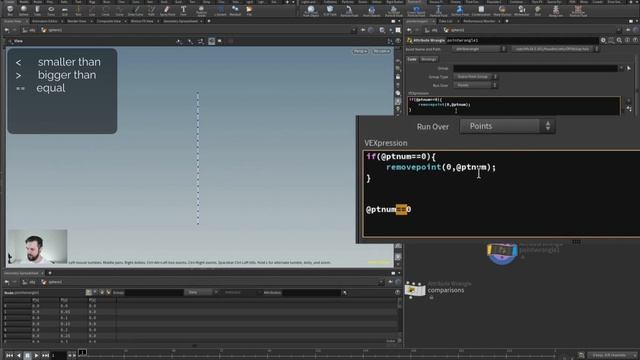Click the FLIP Tank shelf tool
Viewport: 640px width, 360px height.
(330, 10)
